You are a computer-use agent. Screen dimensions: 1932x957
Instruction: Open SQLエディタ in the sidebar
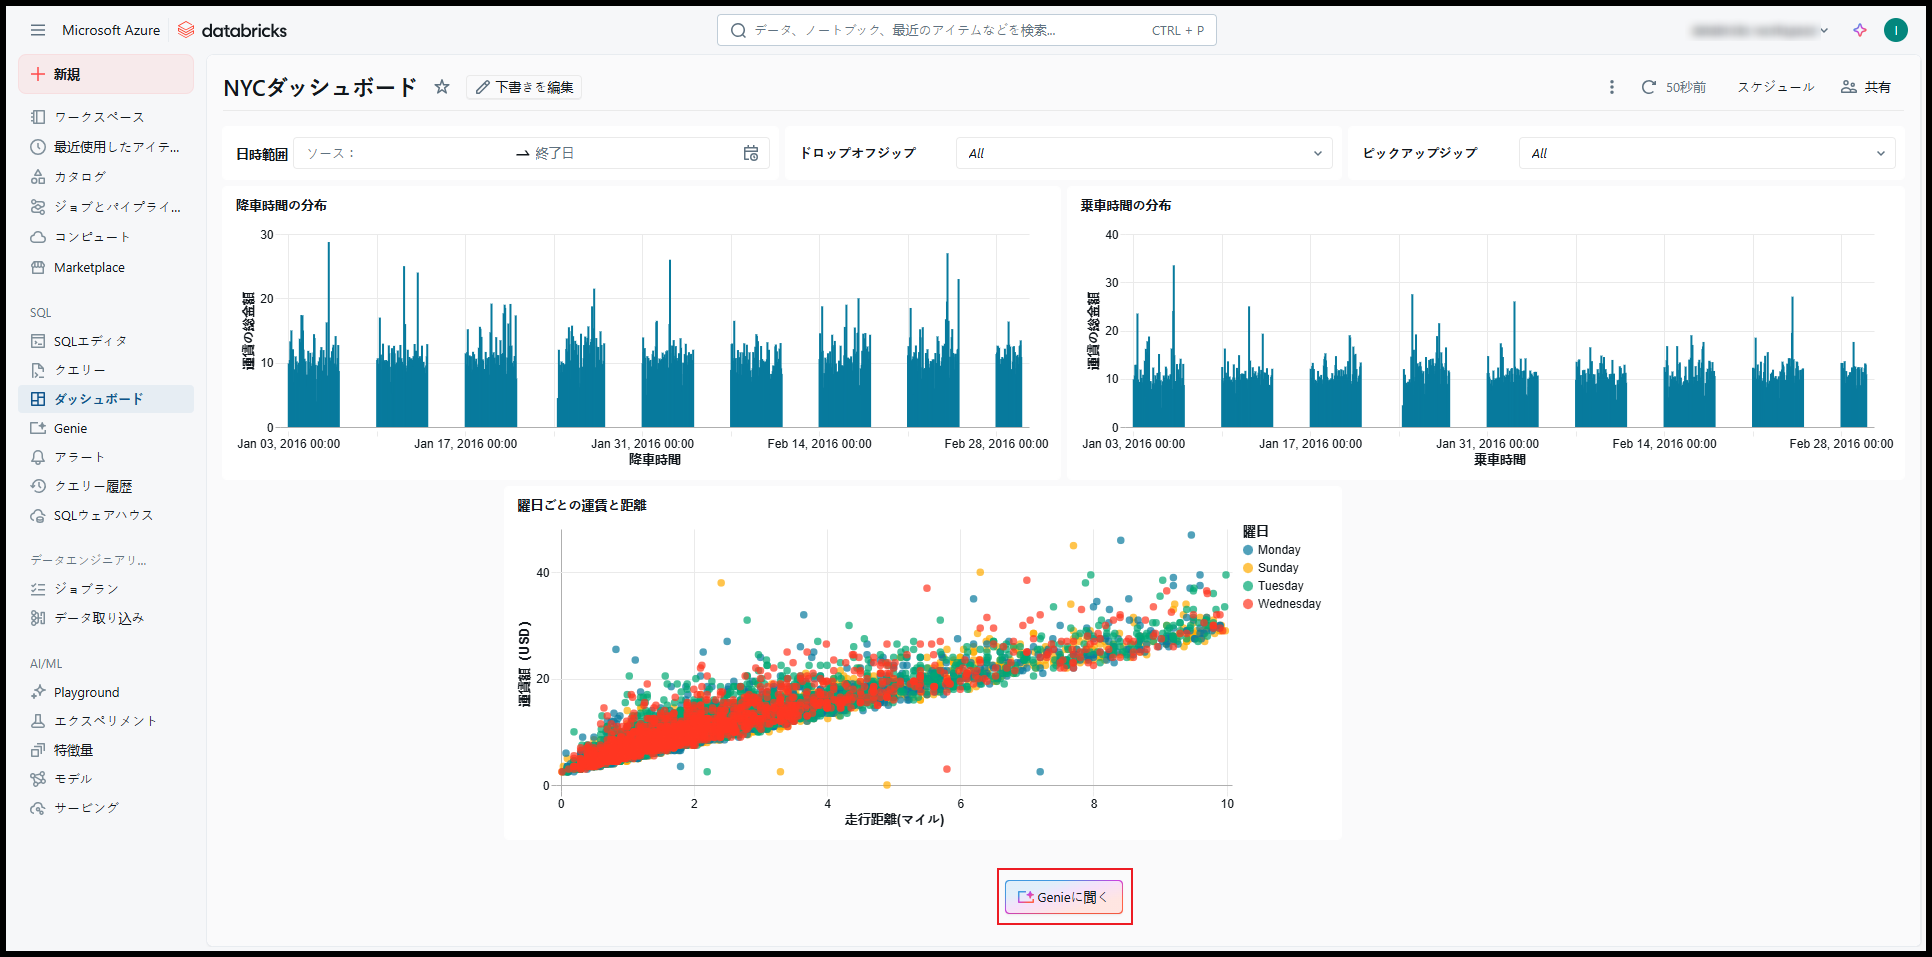point(90,341)
